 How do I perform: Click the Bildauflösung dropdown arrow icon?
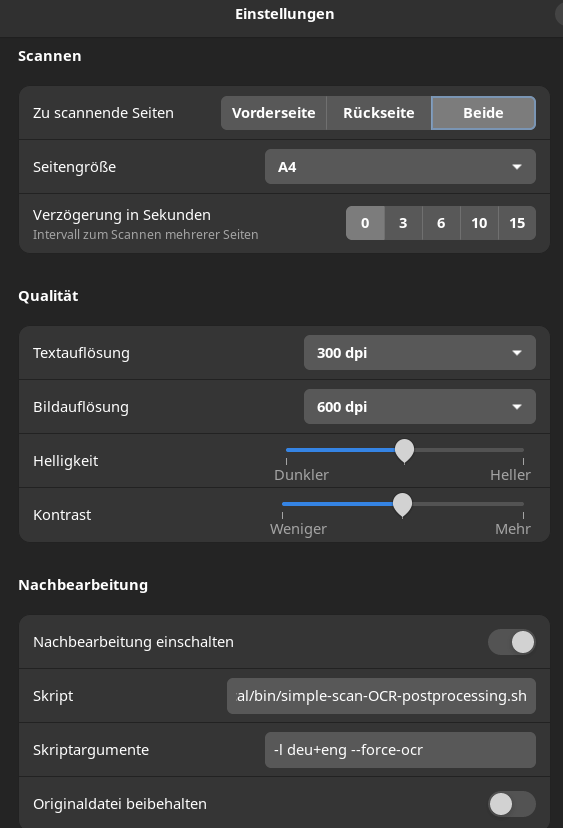[x=517, y=407]
